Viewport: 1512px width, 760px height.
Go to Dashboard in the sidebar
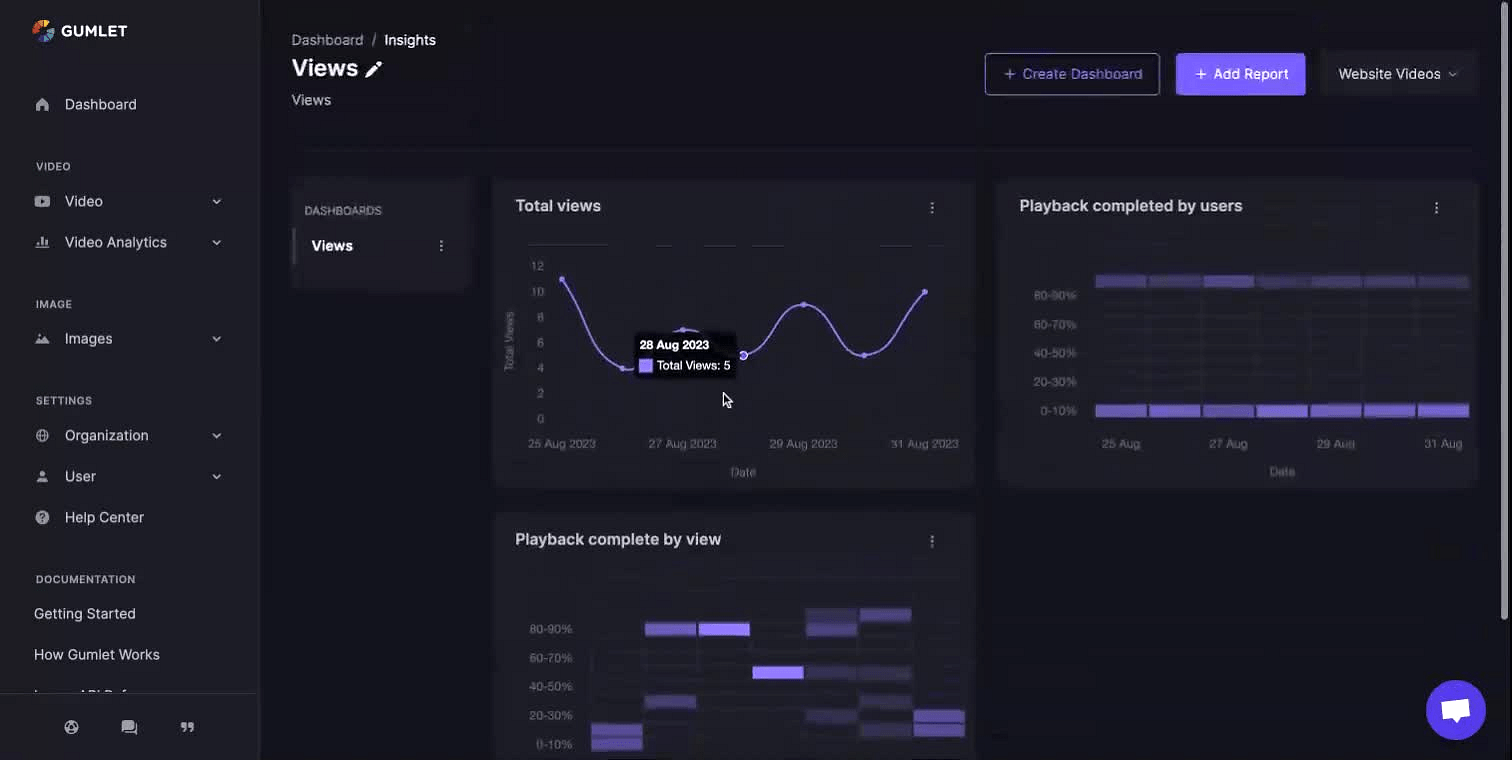[100, 104]
